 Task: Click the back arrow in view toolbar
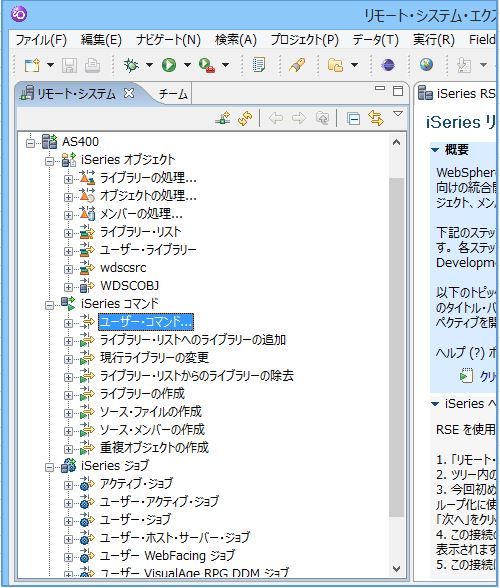[276, 118]
